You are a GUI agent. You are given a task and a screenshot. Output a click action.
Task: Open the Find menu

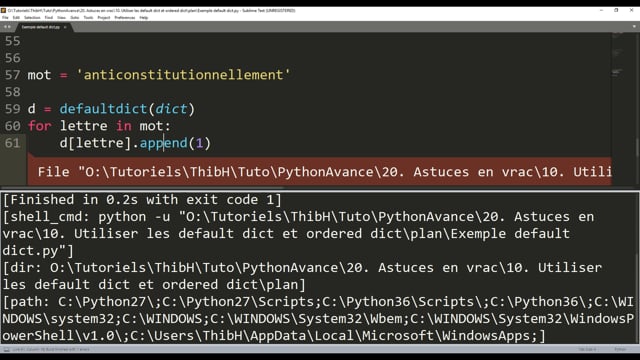(x=49, y=18)
